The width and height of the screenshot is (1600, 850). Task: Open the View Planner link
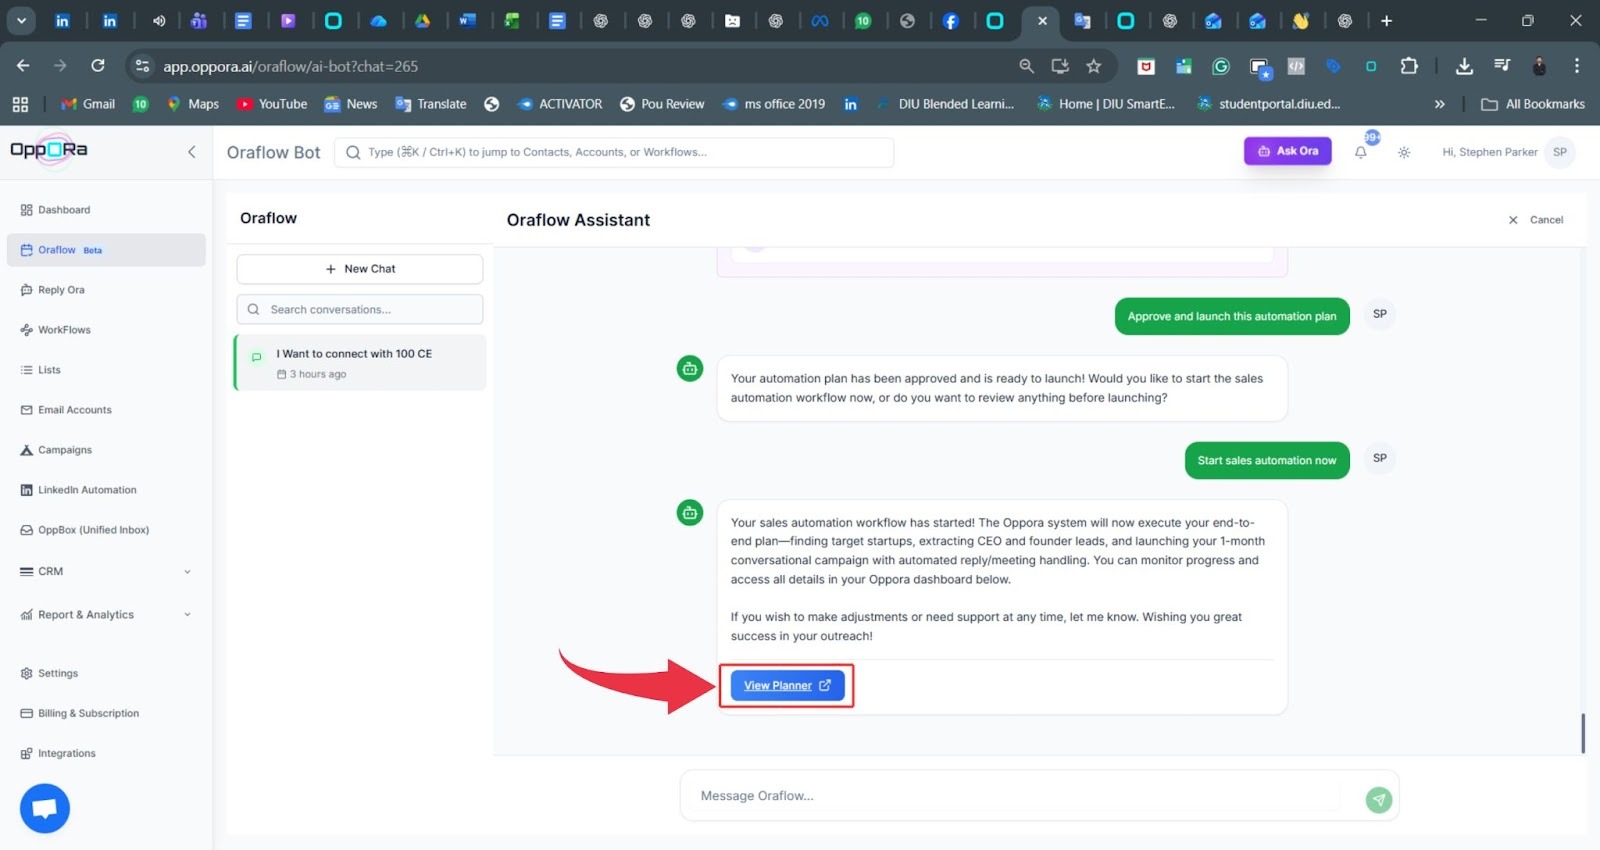click(x=787, y=686)
